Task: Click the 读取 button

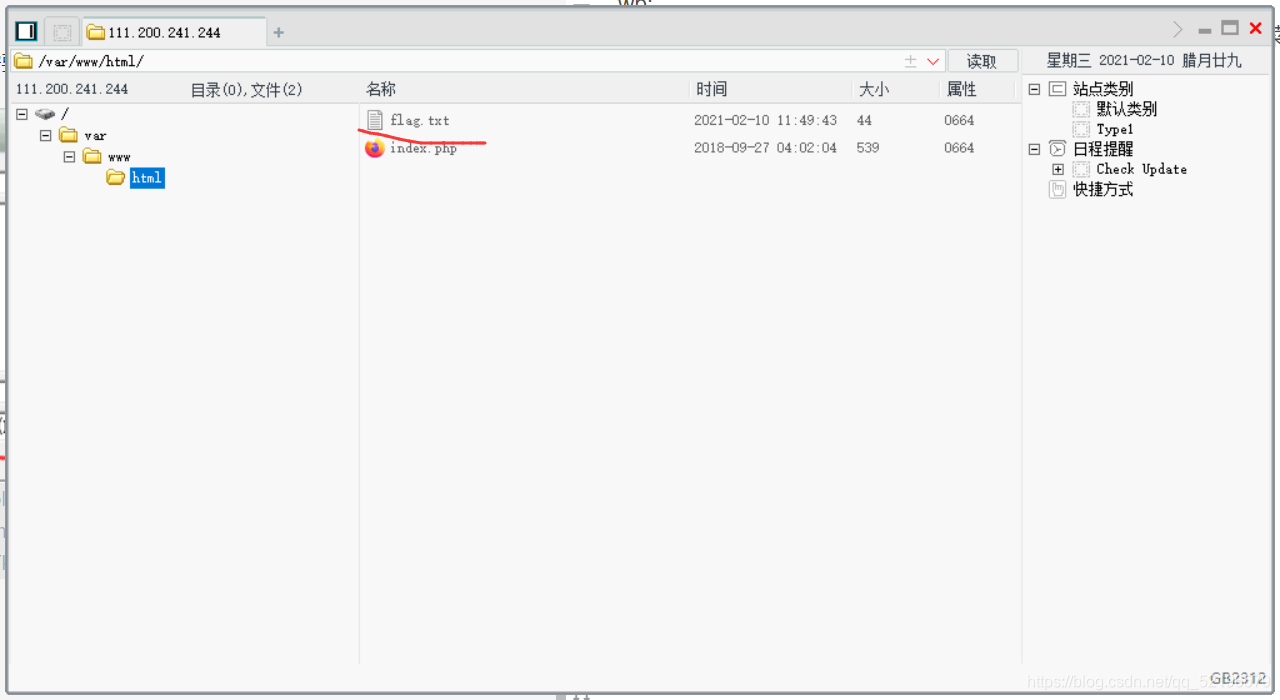Action: 982,61
